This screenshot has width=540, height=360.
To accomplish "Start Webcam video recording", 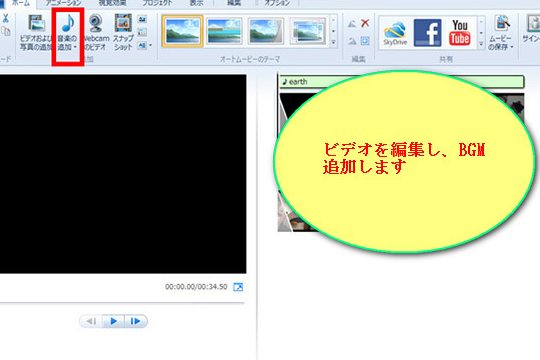I will point(96,32).
